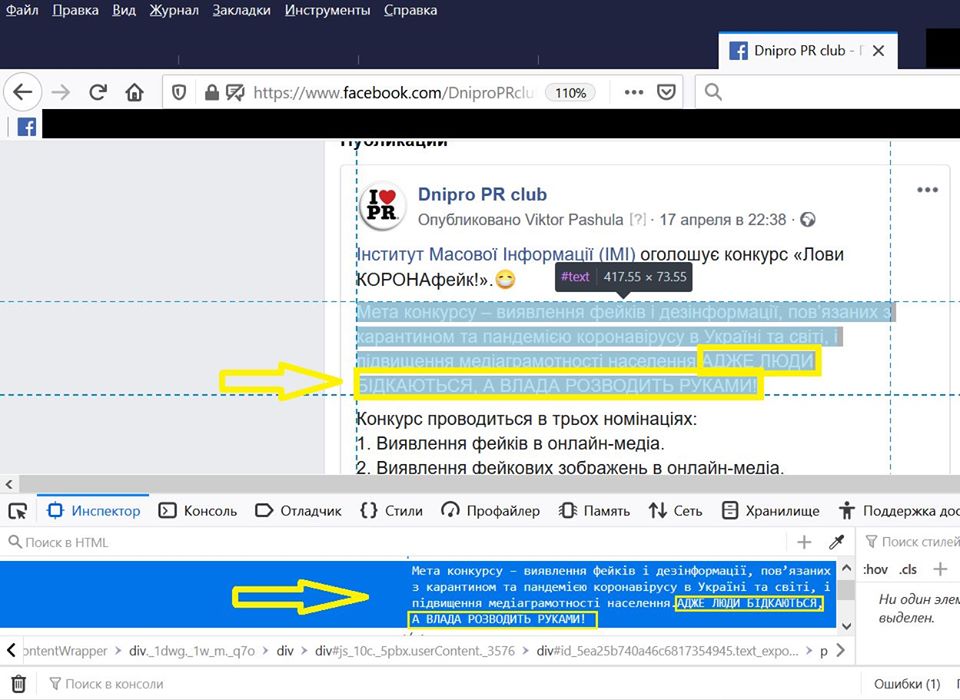This screenshot has height=700, width=960.
Task: Open the Журнал menu
Action: 174,10
